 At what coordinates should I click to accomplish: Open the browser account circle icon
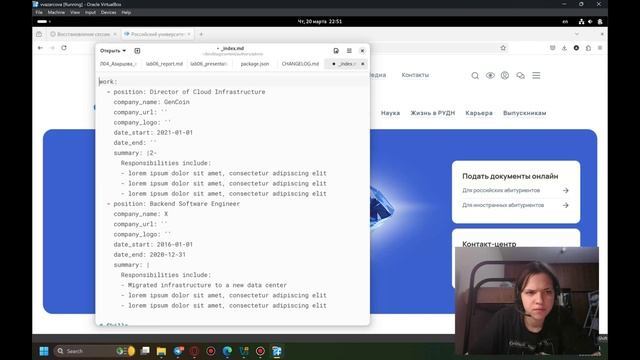click(576, 48)
